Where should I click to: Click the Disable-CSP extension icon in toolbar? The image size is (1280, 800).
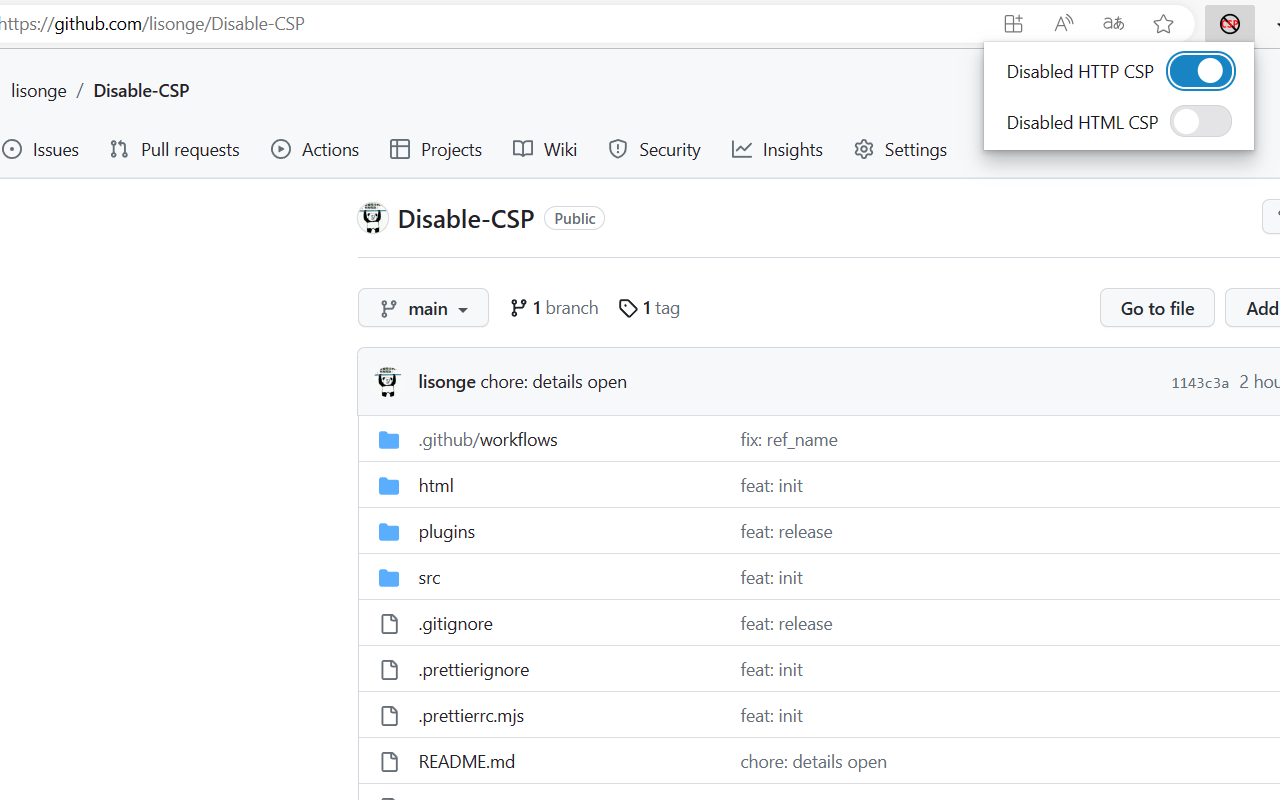1230,24
